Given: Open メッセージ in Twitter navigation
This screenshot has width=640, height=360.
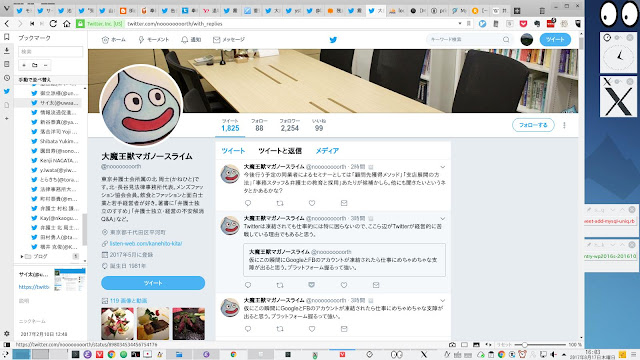Looking at the screenshot, I should pyautogui.click(x=229, y=40).
